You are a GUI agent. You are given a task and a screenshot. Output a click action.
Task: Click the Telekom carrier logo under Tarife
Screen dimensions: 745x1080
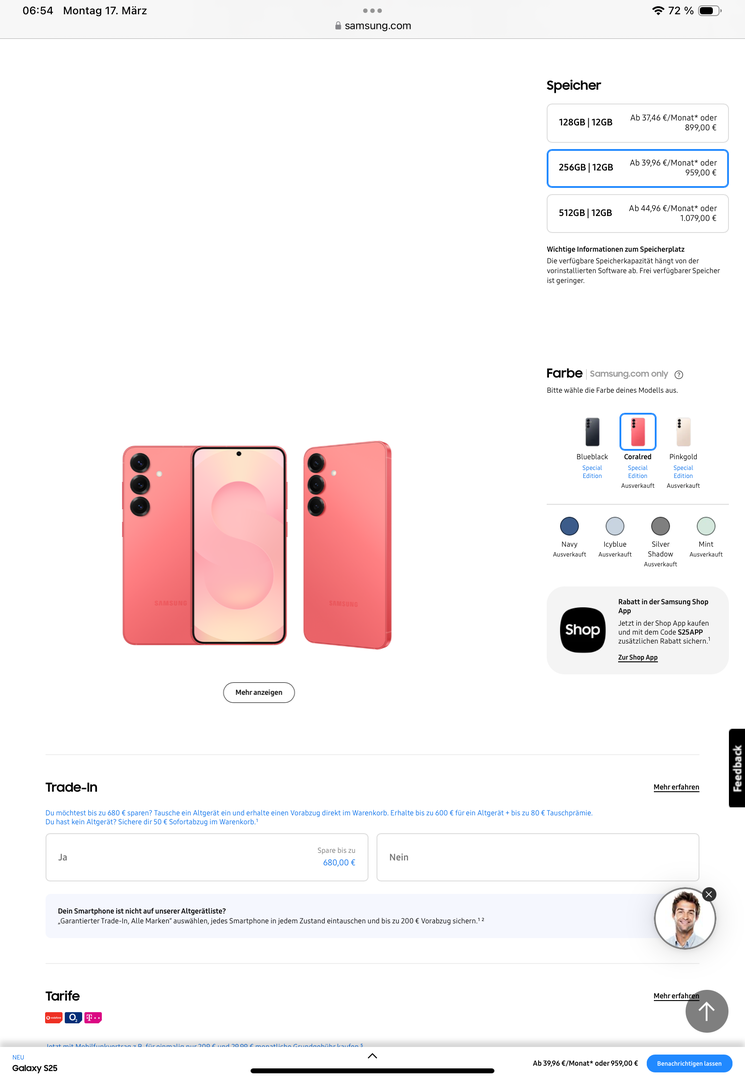tap(93, 1017)
